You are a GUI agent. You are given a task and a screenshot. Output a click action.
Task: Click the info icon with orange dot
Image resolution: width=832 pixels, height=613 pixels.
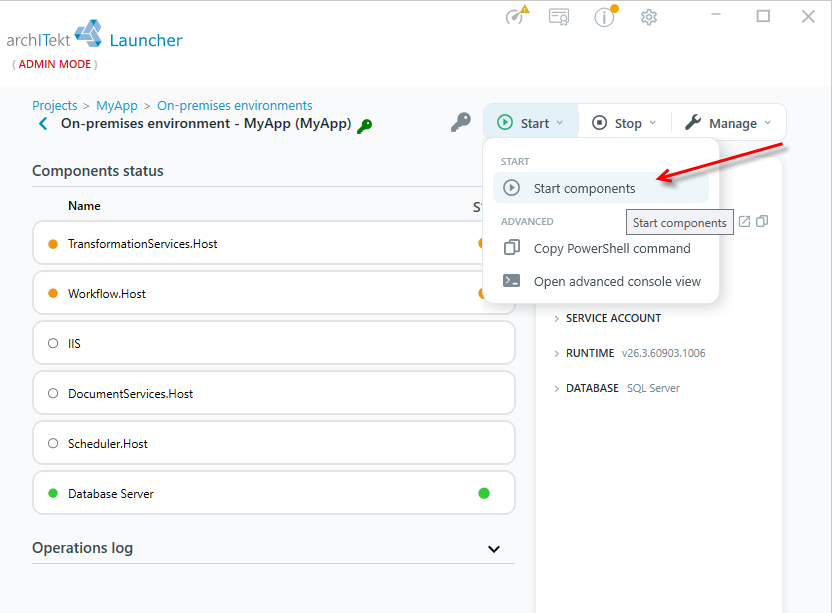tap(605, 16)
